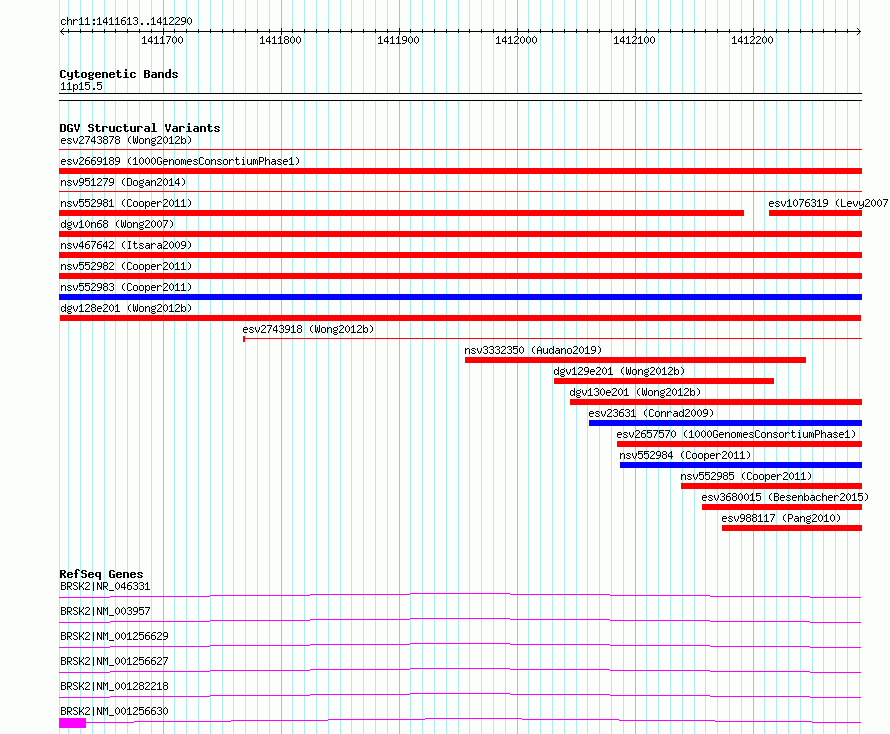Click esv2743918 (Wong2012b) variant label
Viewport: 890px width, 734px height.
point(308,329)
